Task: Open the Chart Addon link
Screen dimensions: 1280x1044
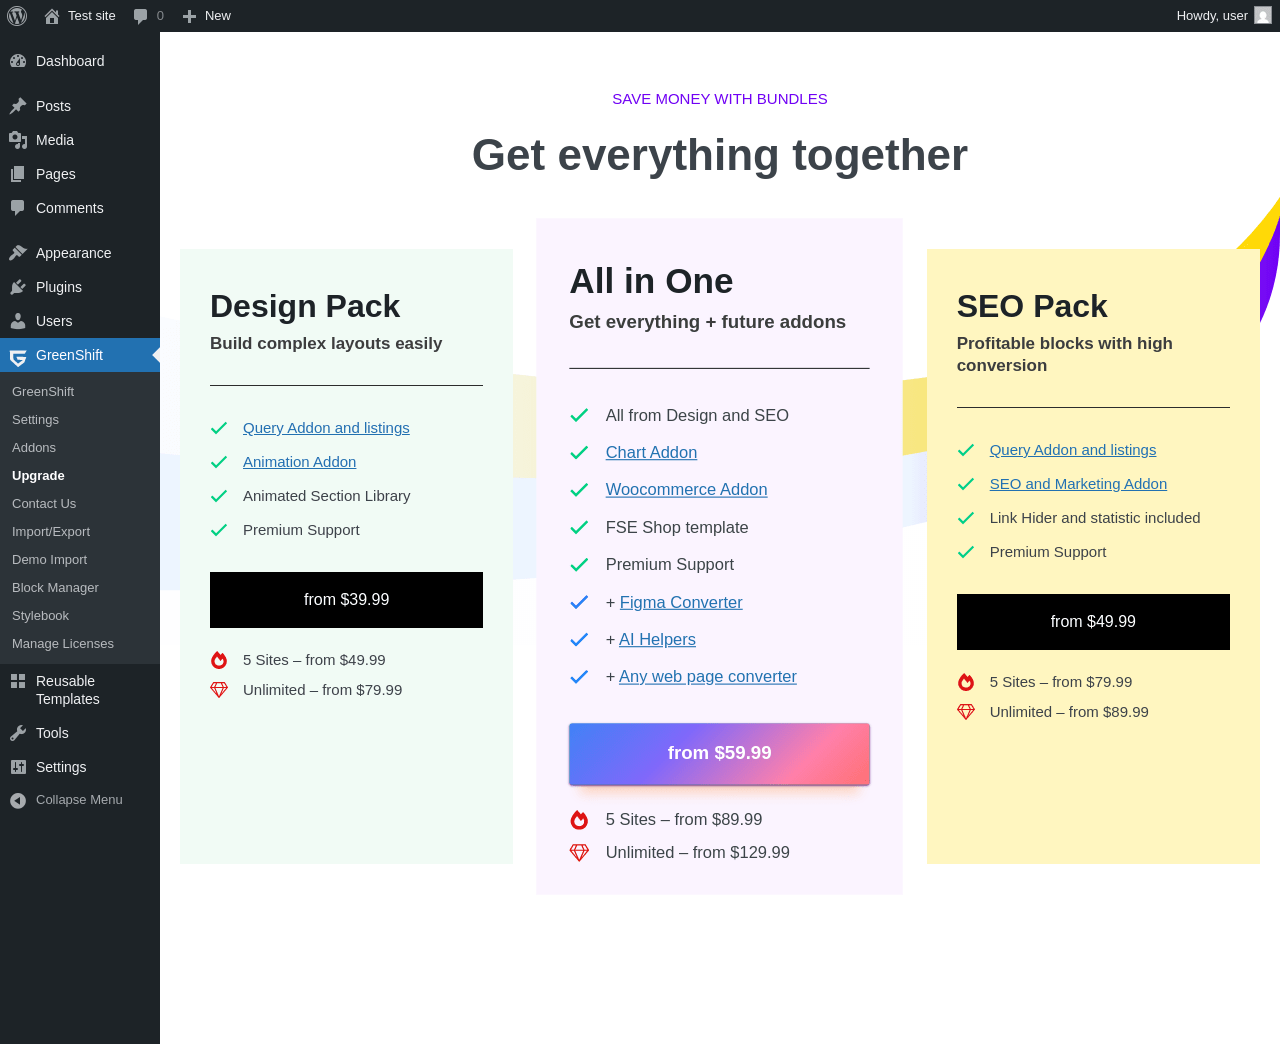Action: point(651,453)
